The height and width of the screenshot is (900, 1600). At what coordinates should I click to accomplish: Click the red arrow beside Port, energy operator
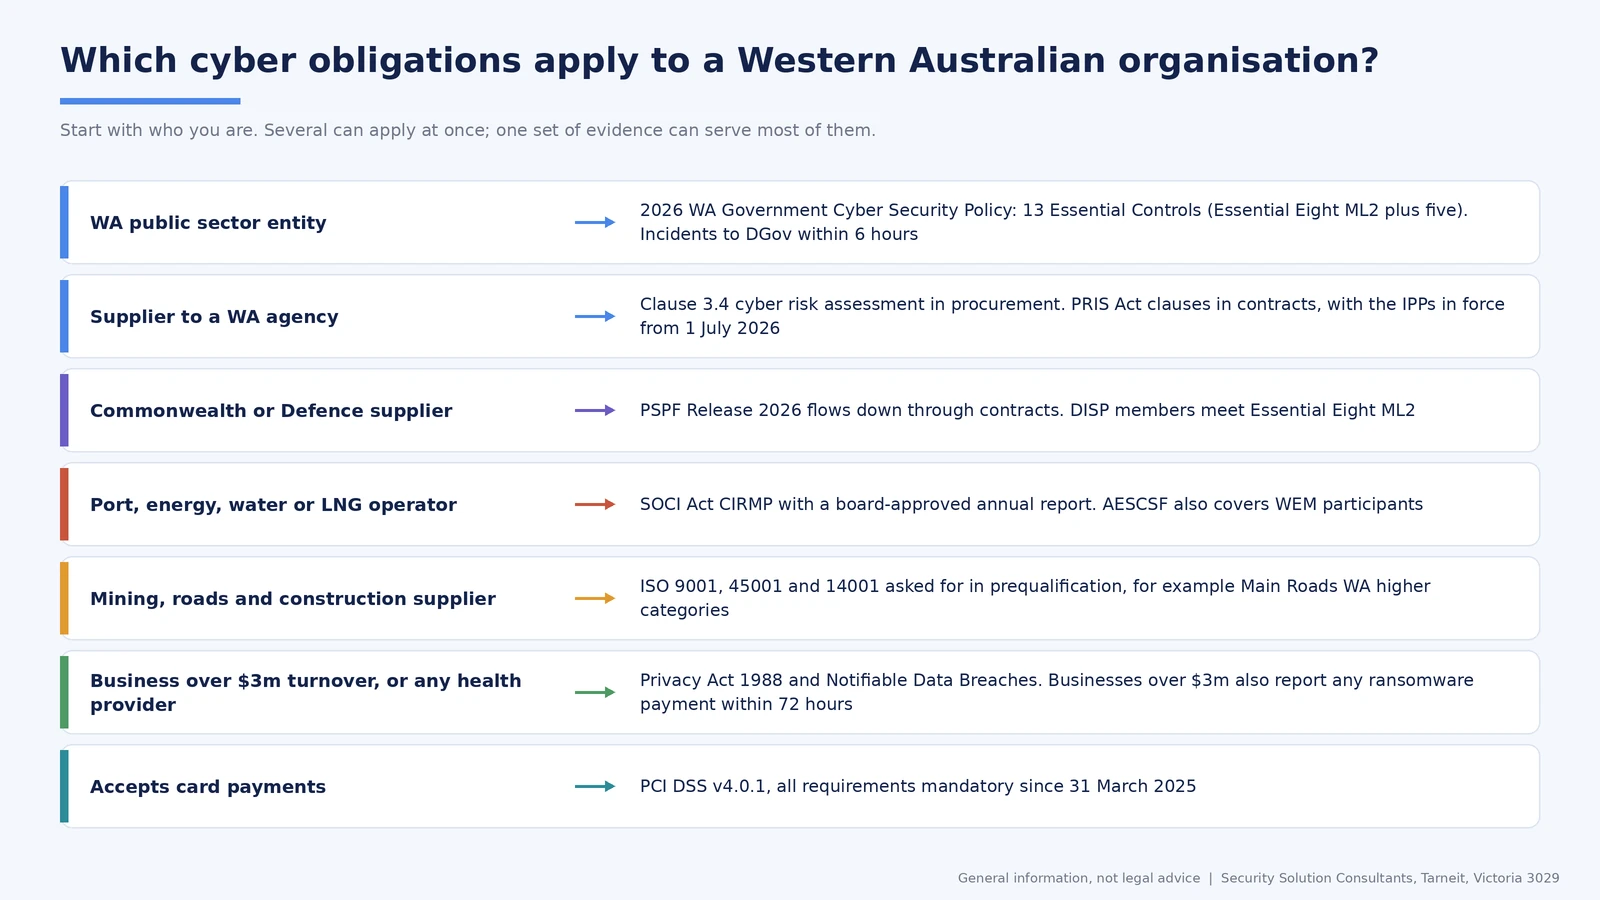pos(595,504)
